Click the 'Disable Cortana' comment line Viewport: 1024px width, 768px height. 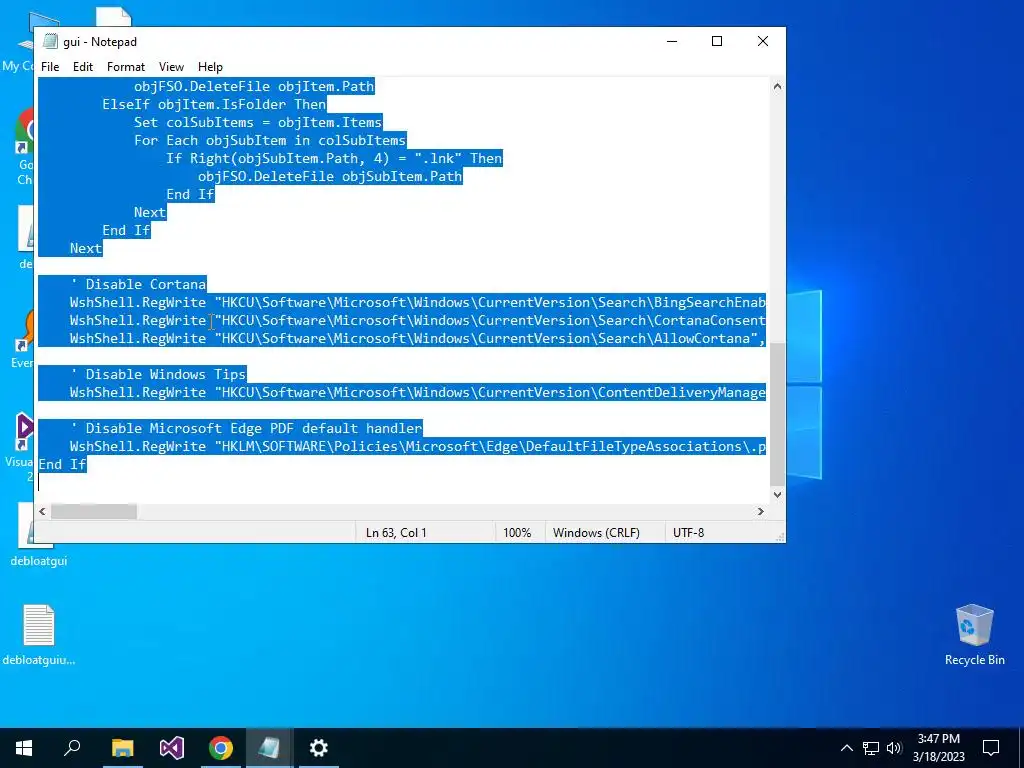click(138, 284)
